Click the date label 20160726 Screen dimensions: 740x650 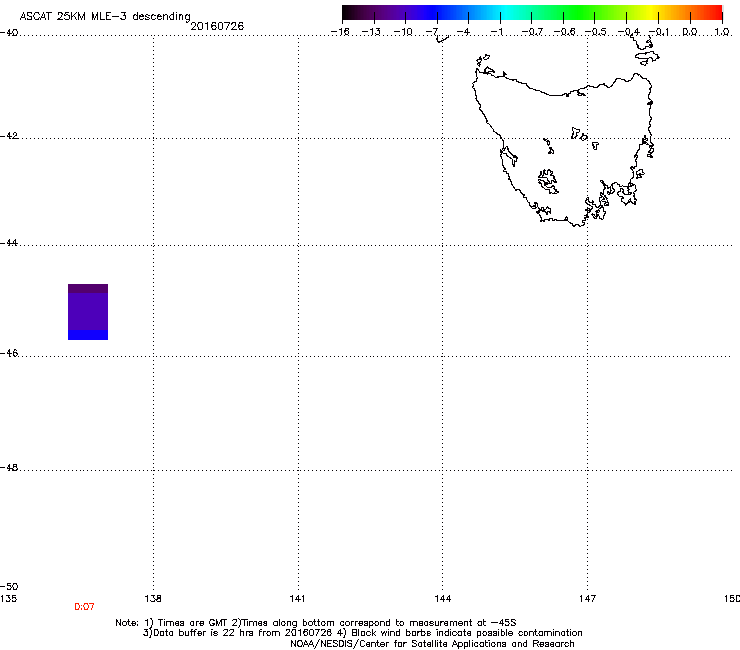click(217, 26)
